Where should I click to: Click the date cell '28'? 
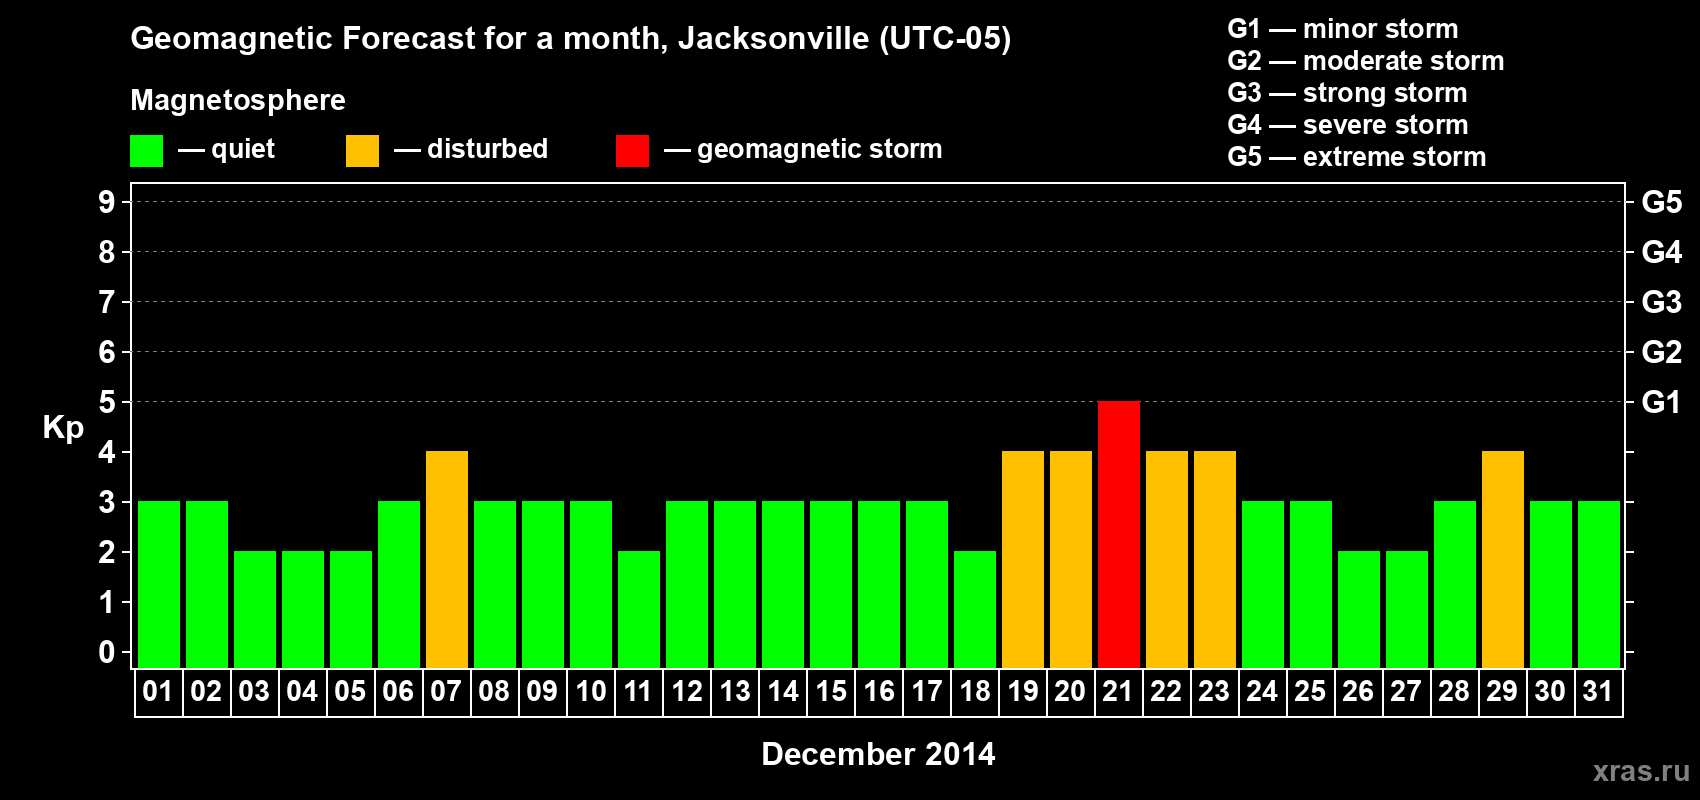[x=1454, y=692]
